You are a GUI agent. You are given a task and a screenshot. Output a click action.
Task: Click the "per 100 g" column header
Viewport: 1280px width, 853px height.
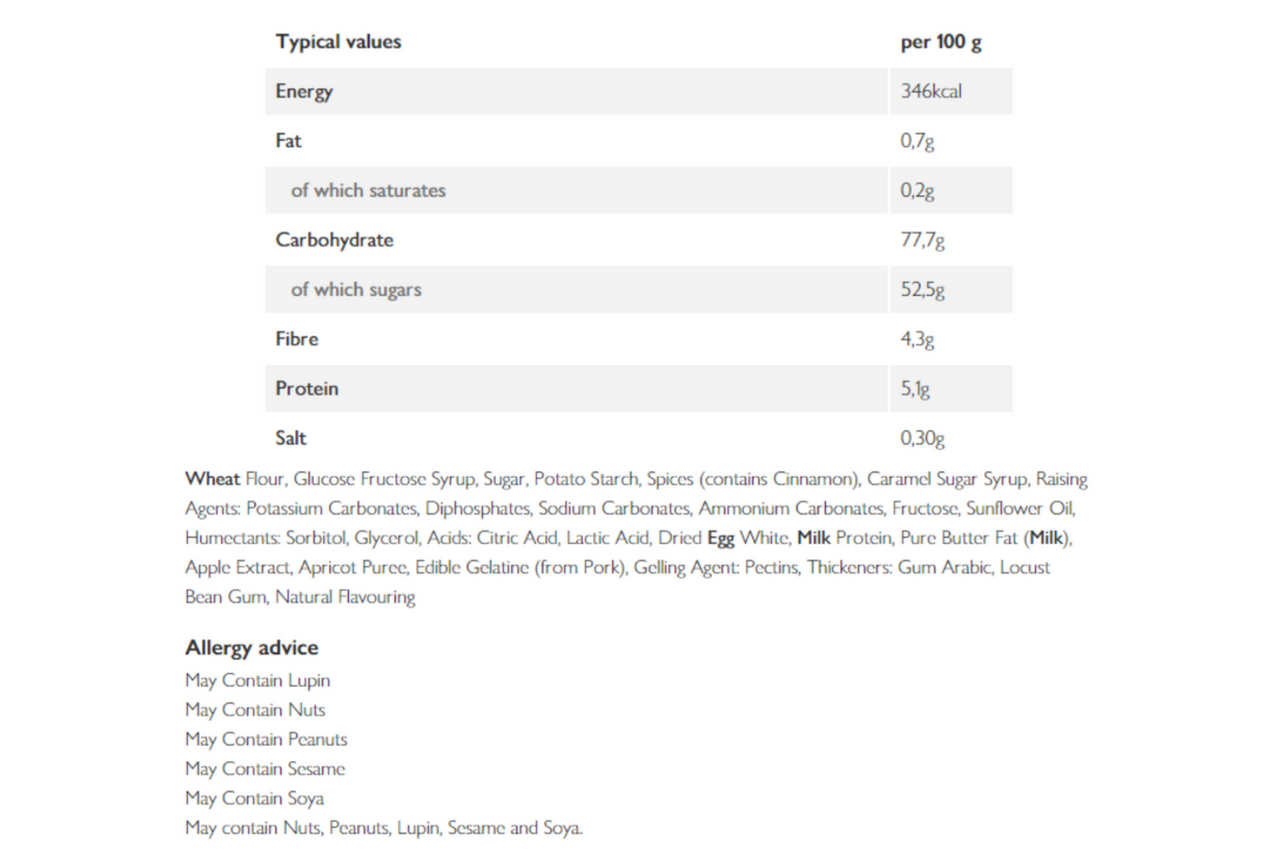(940, 42)
